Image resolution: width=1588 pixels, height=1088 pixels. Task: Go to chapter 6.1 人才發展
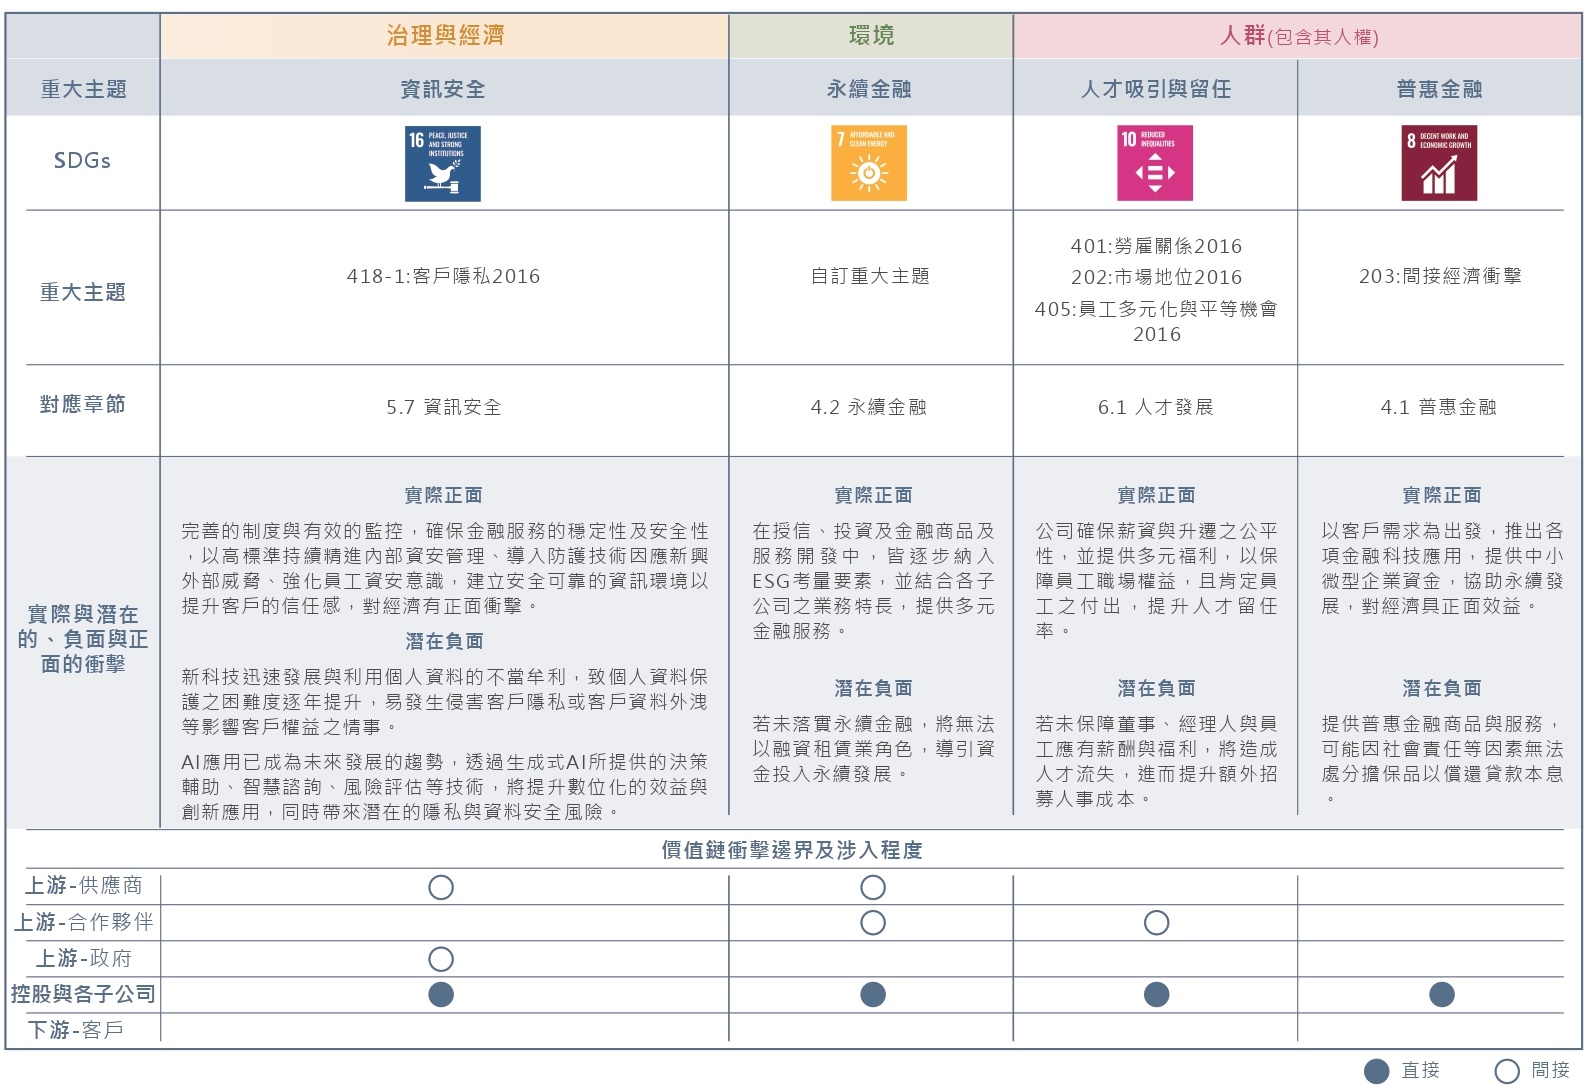click(1155, 407)
